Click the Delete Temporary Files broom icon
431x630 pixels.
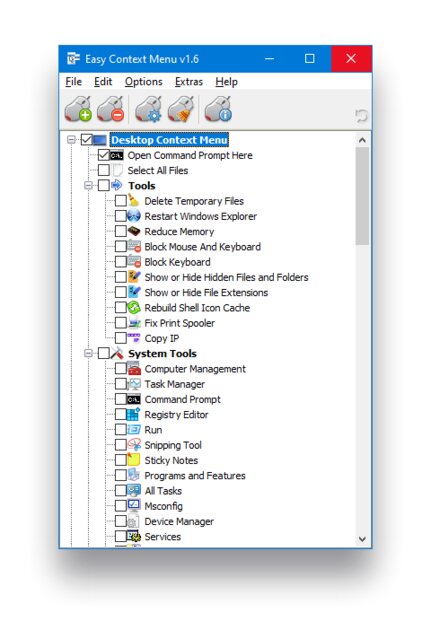[x=133, y=200]
